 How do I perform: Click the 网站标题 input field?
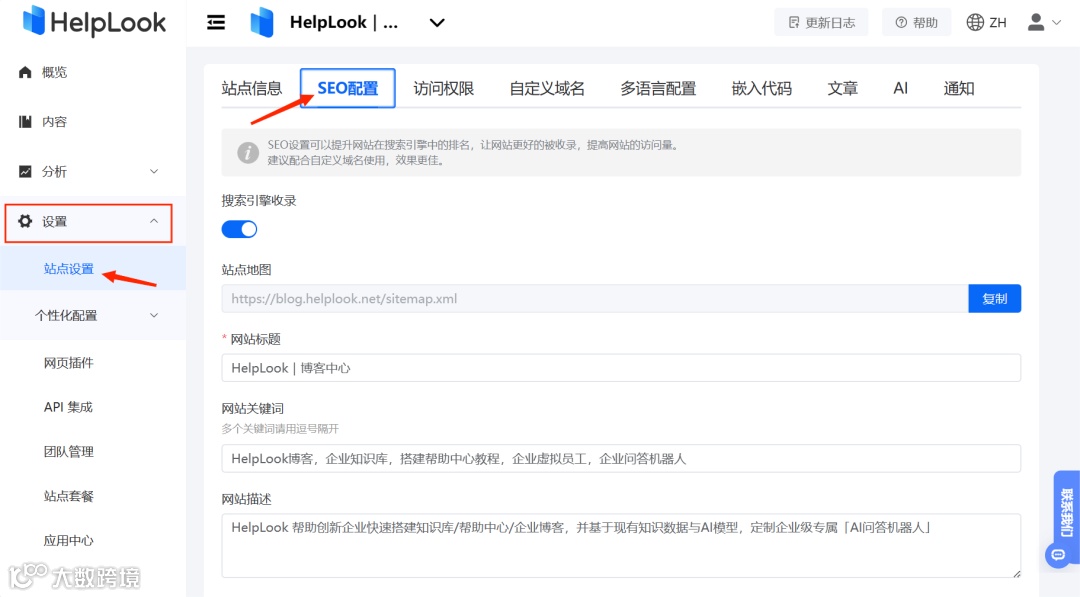click(x=620, y=367)
